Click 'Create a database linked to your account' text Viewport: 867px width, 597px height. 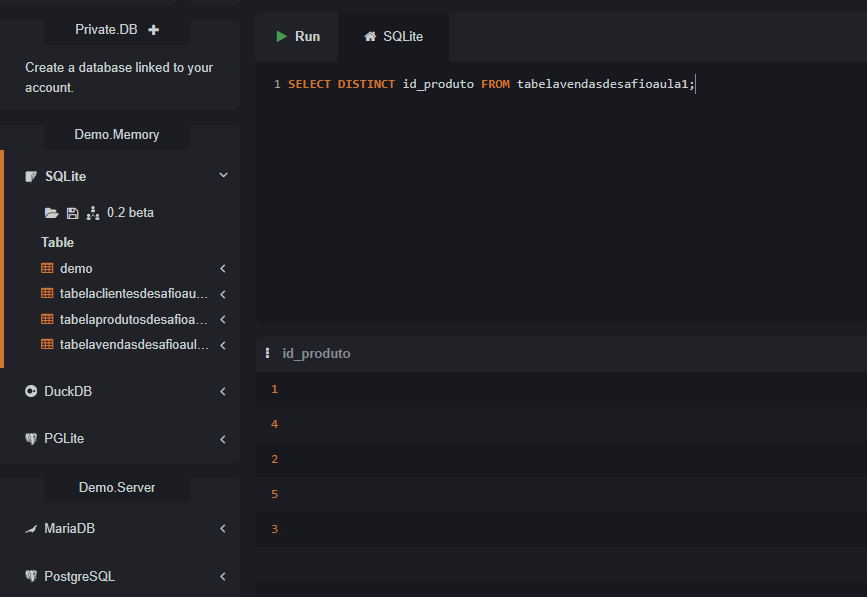pos(119,77)
